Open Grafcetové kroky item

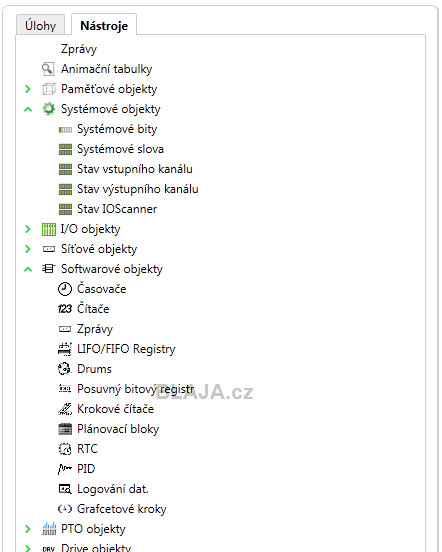coord(122,509)
